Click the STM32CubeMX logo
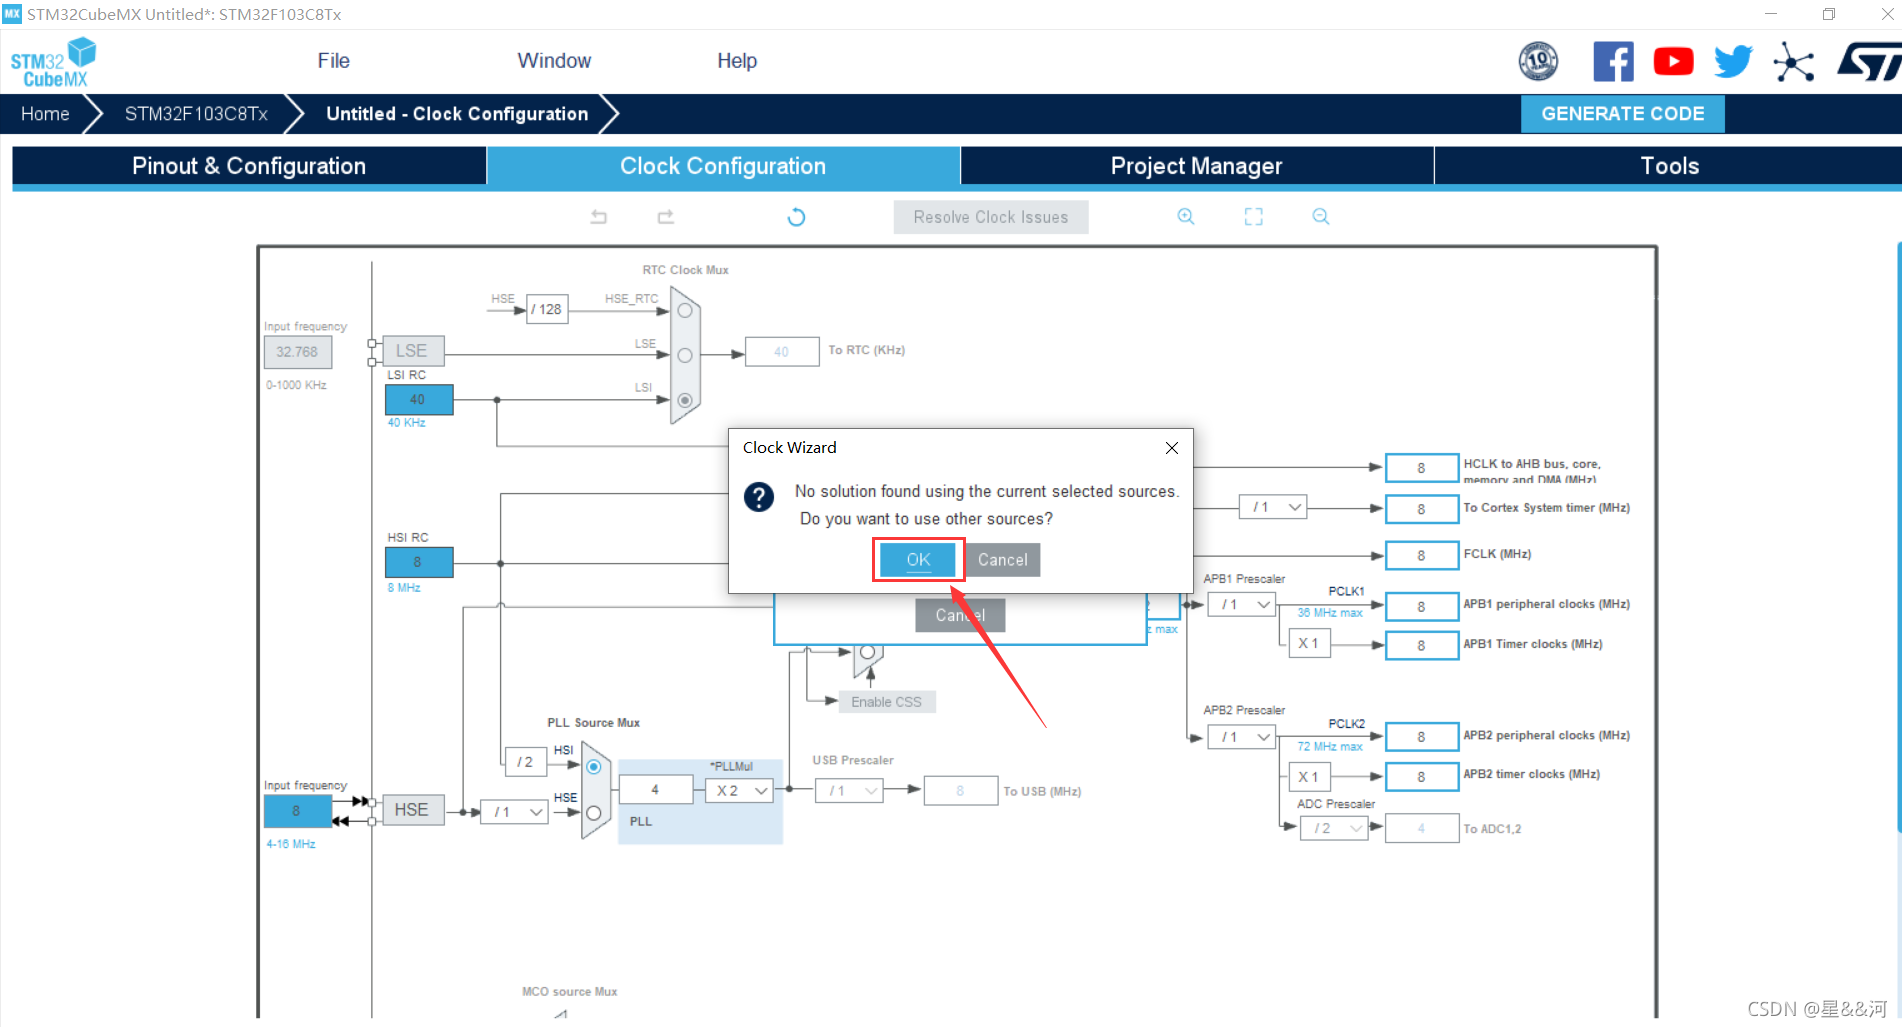The image size is (1902, 1027). tap(53, 62)
